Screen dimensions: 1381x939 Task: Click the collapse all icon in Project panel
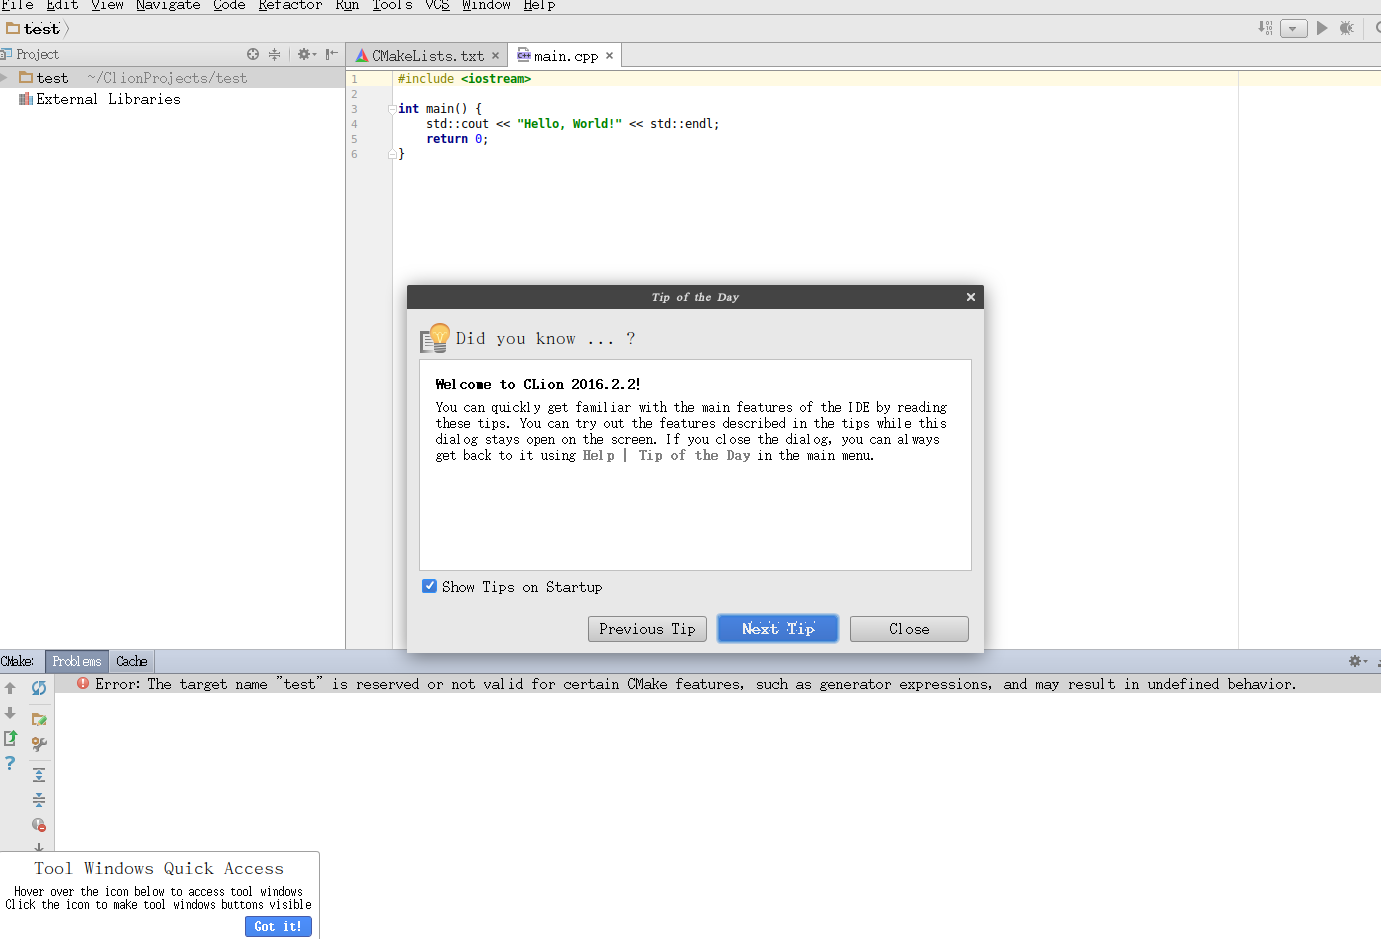(274, 54)
